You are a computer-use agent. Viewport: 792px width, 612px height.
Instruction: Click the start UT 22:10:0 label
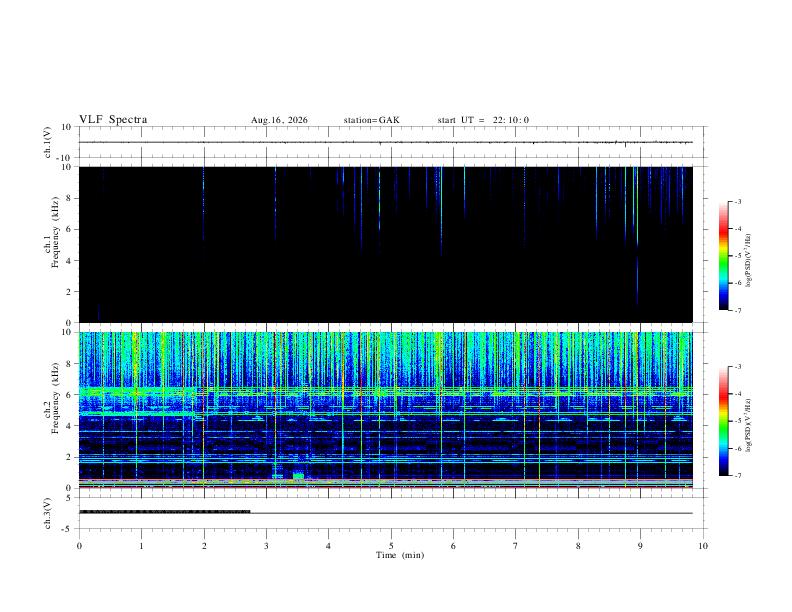click(483, 120)
